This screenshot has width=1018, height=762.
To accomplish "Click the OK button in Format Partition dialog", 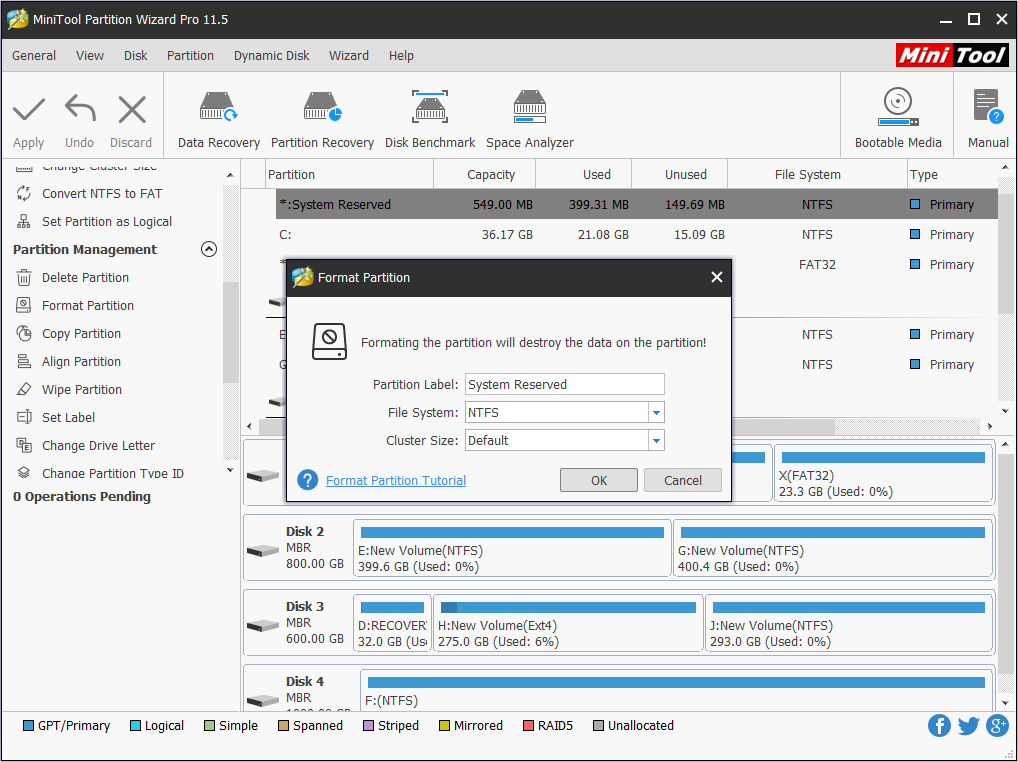I will (x=599, y=480).
